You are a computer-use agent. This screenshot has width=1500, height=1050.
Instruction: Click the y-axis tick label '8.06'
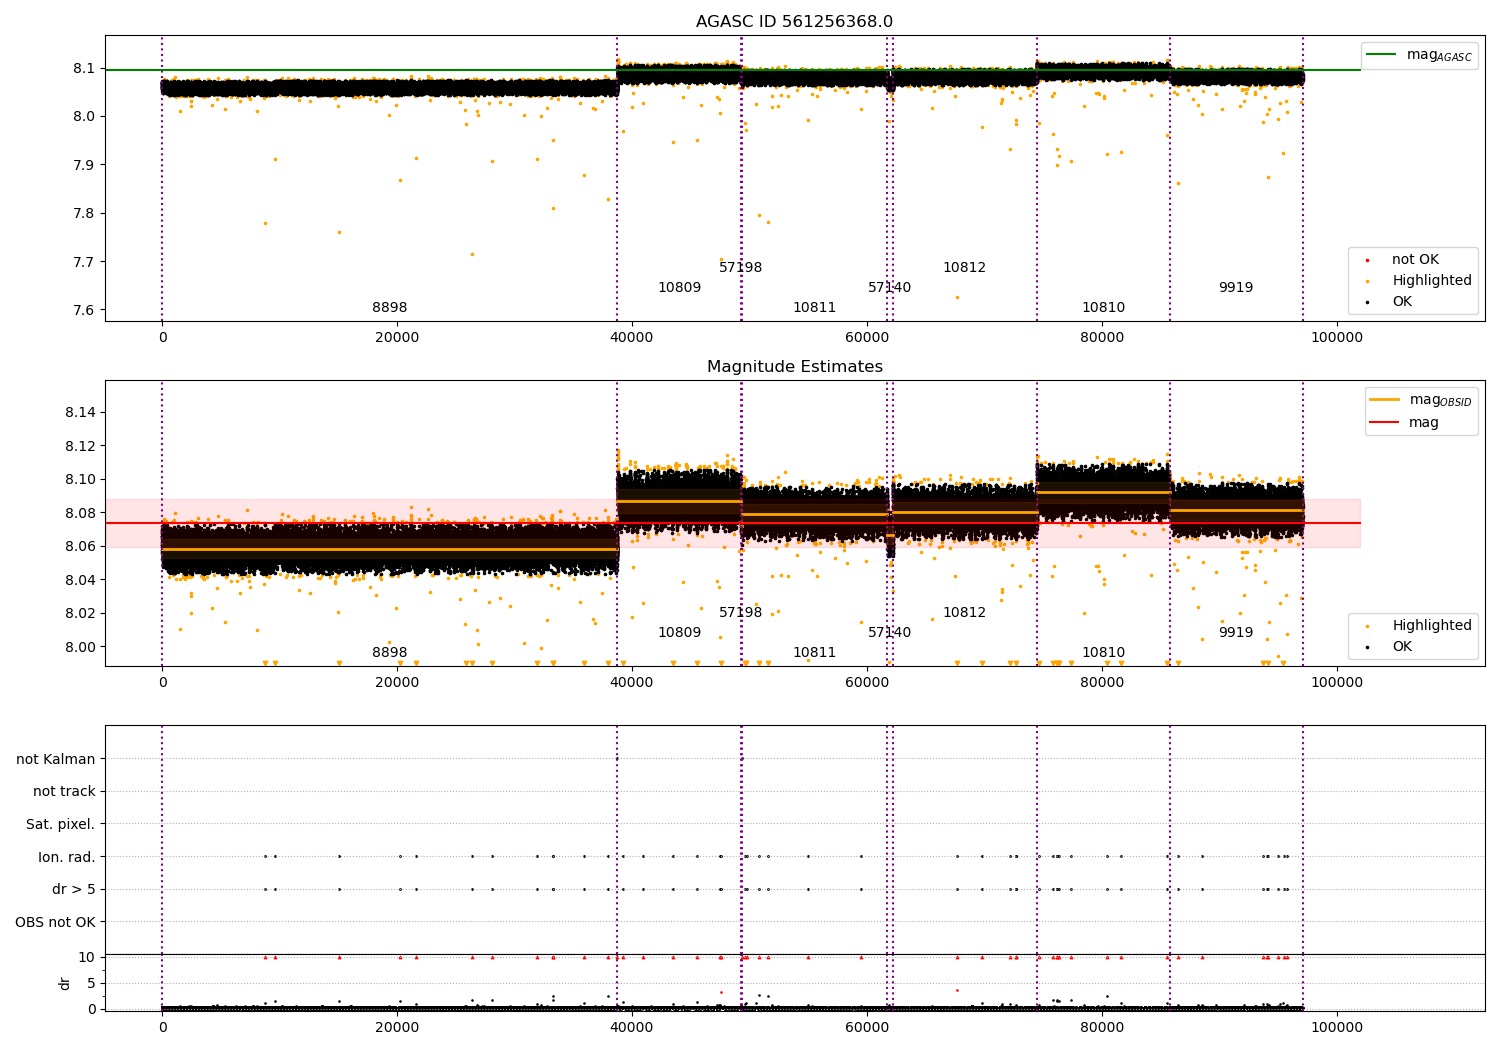tap(81, 547)
